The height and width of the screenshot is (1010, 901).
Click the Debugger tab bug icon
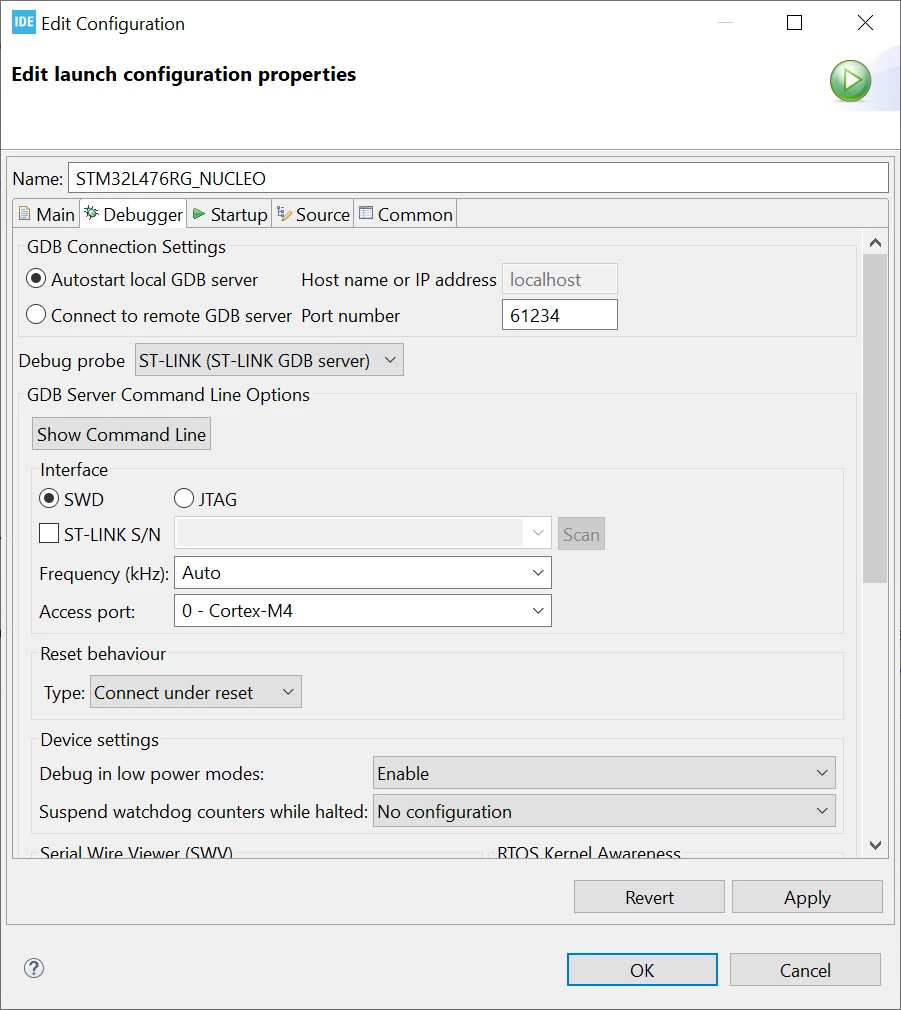(91, 213)
